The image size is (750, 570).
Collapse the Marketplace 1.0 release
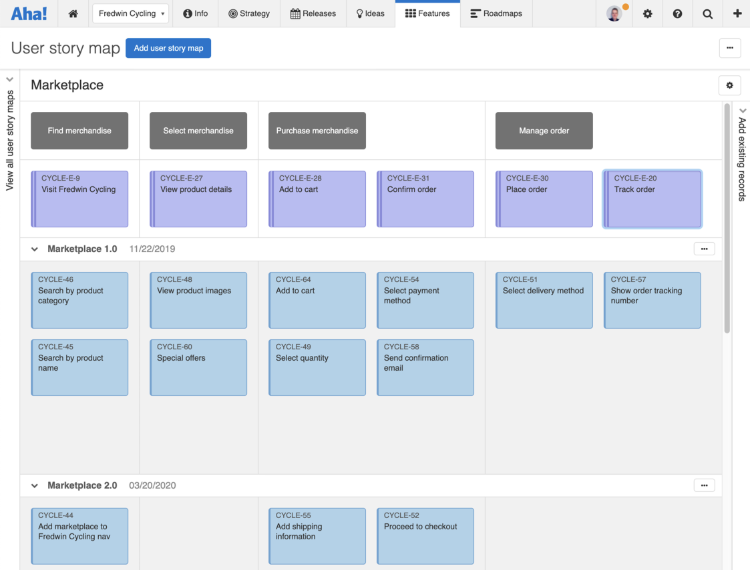click(x=35, y=249)
